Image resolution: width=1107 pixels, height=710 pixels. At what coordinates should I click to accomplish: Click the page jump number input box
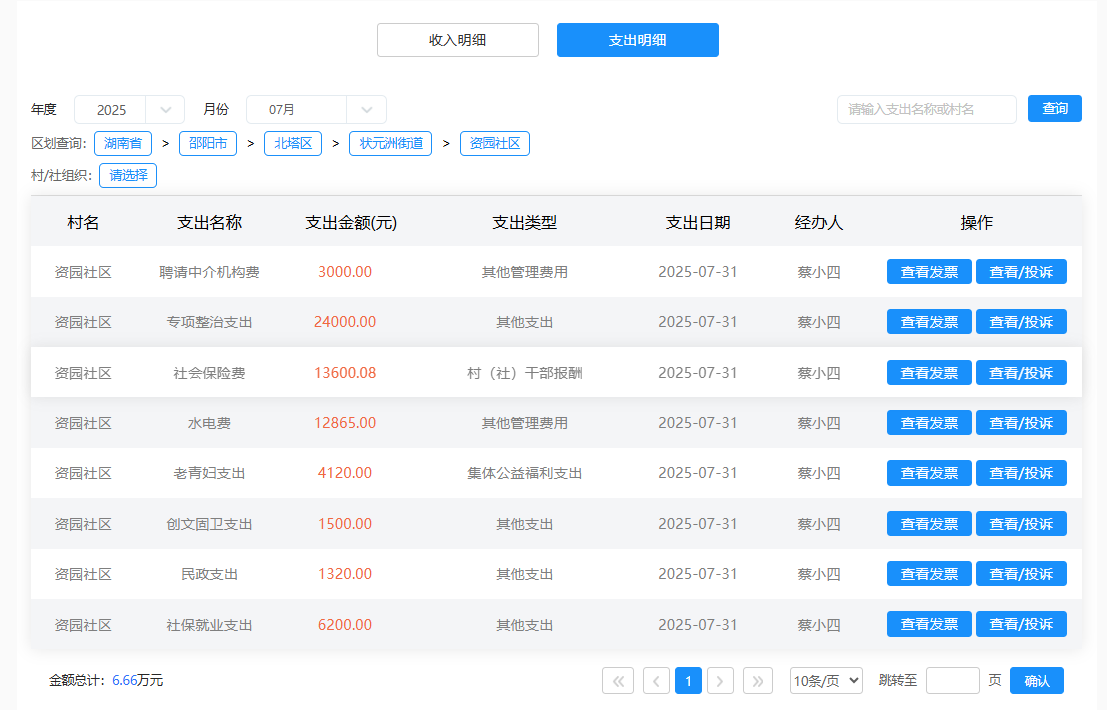point(952,681)
